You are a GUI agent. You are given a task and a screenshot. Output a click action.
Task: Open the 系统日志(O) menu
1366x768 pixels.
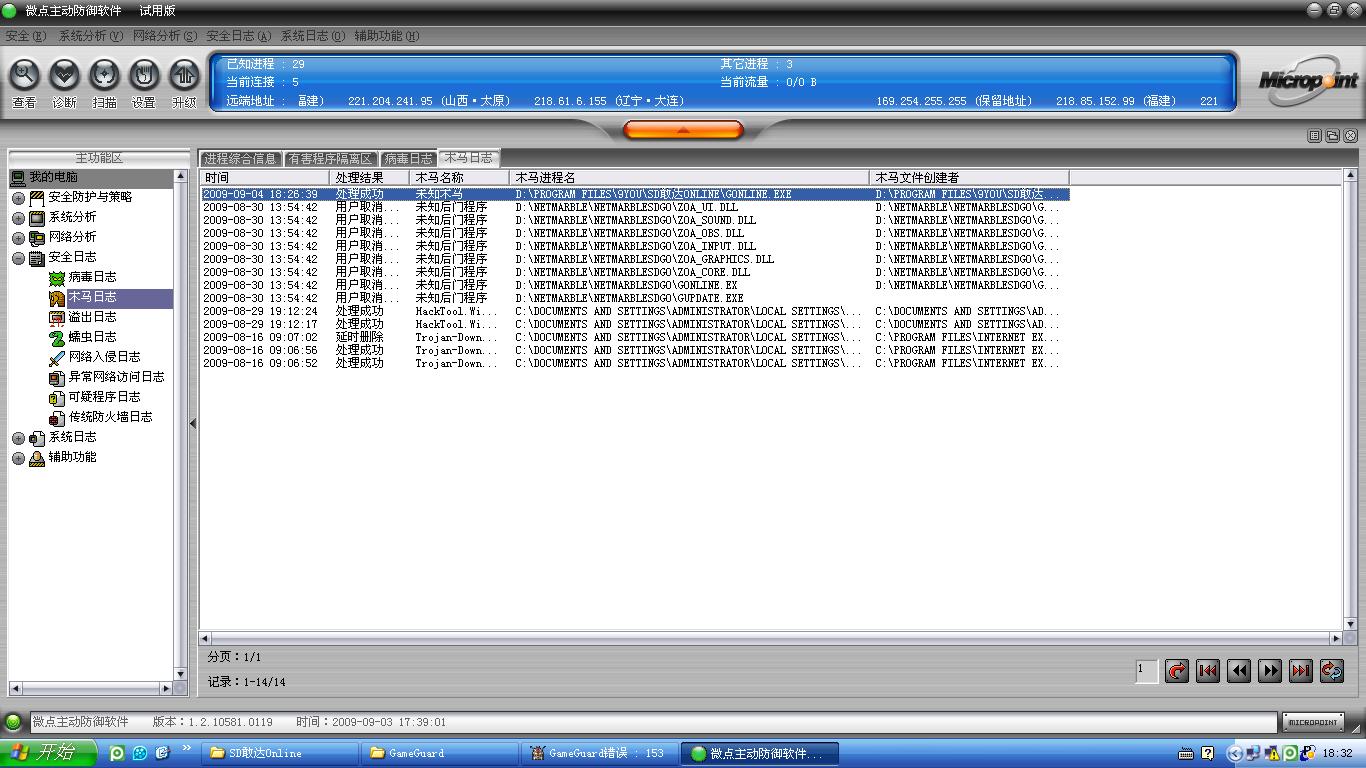[x=313, y=35]
